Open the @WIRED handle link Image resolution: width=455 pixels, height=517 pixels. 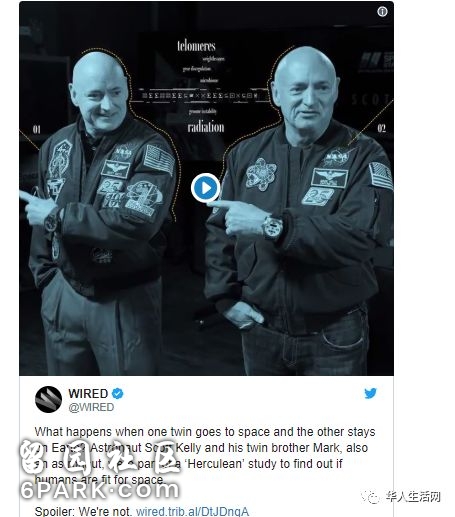[x=91, y=407]
